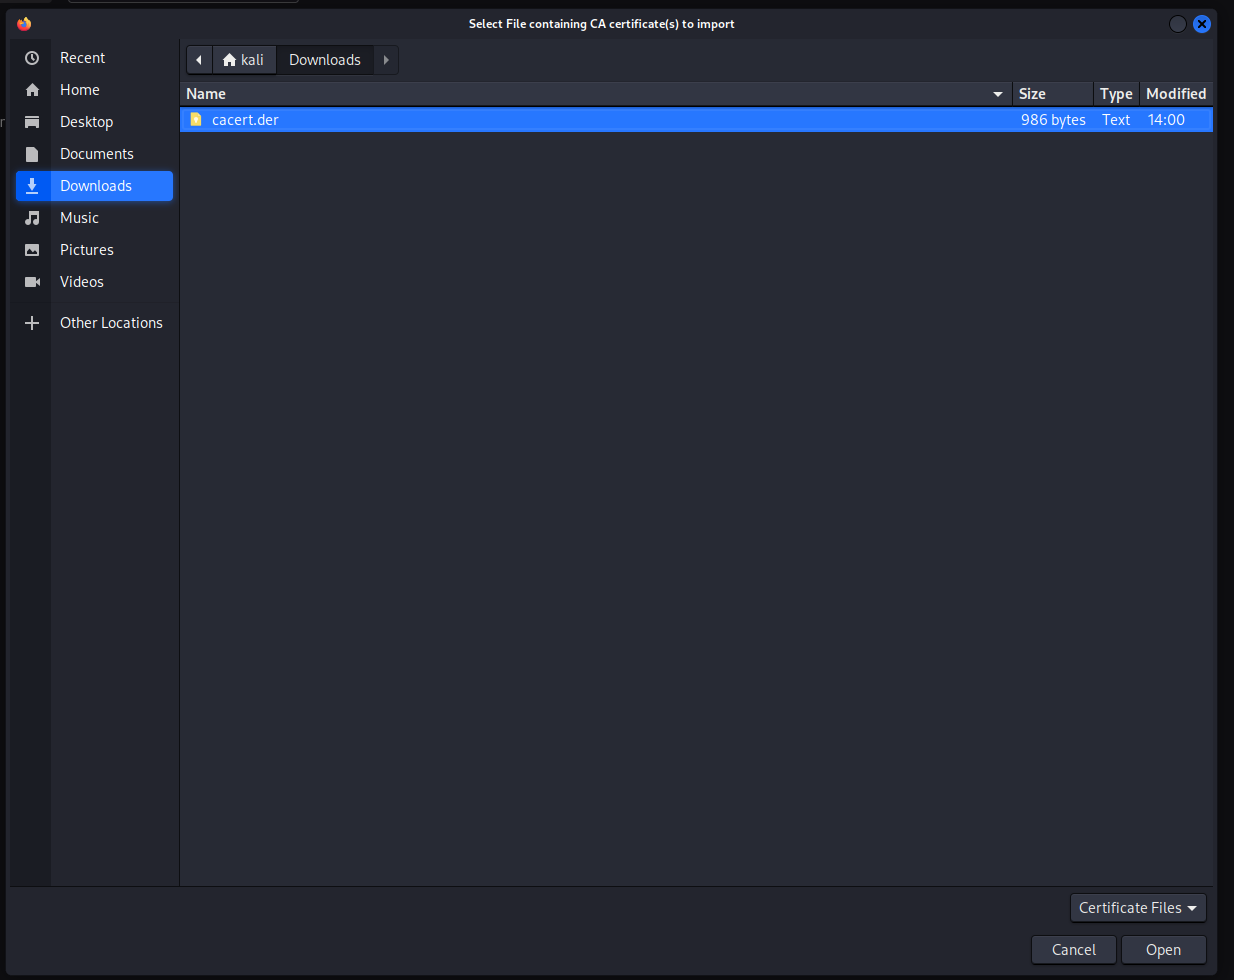
Task: Click the Music note icon
Action: click(x=32, y=218)
